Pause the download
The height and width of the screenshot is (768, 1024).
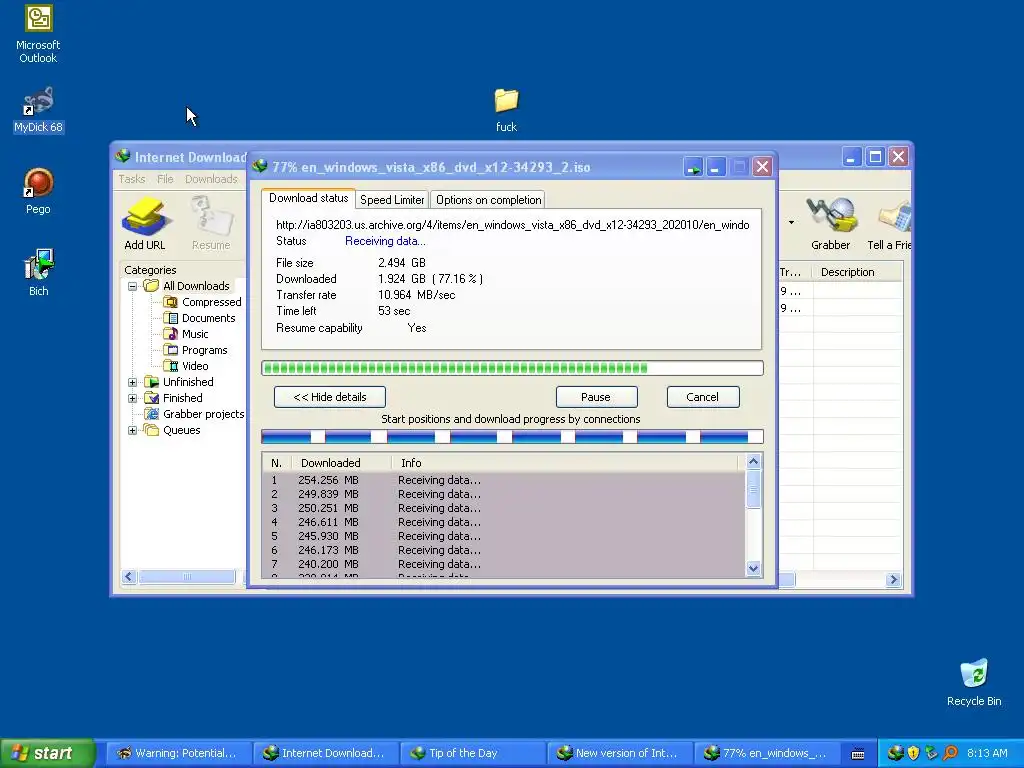596,397
